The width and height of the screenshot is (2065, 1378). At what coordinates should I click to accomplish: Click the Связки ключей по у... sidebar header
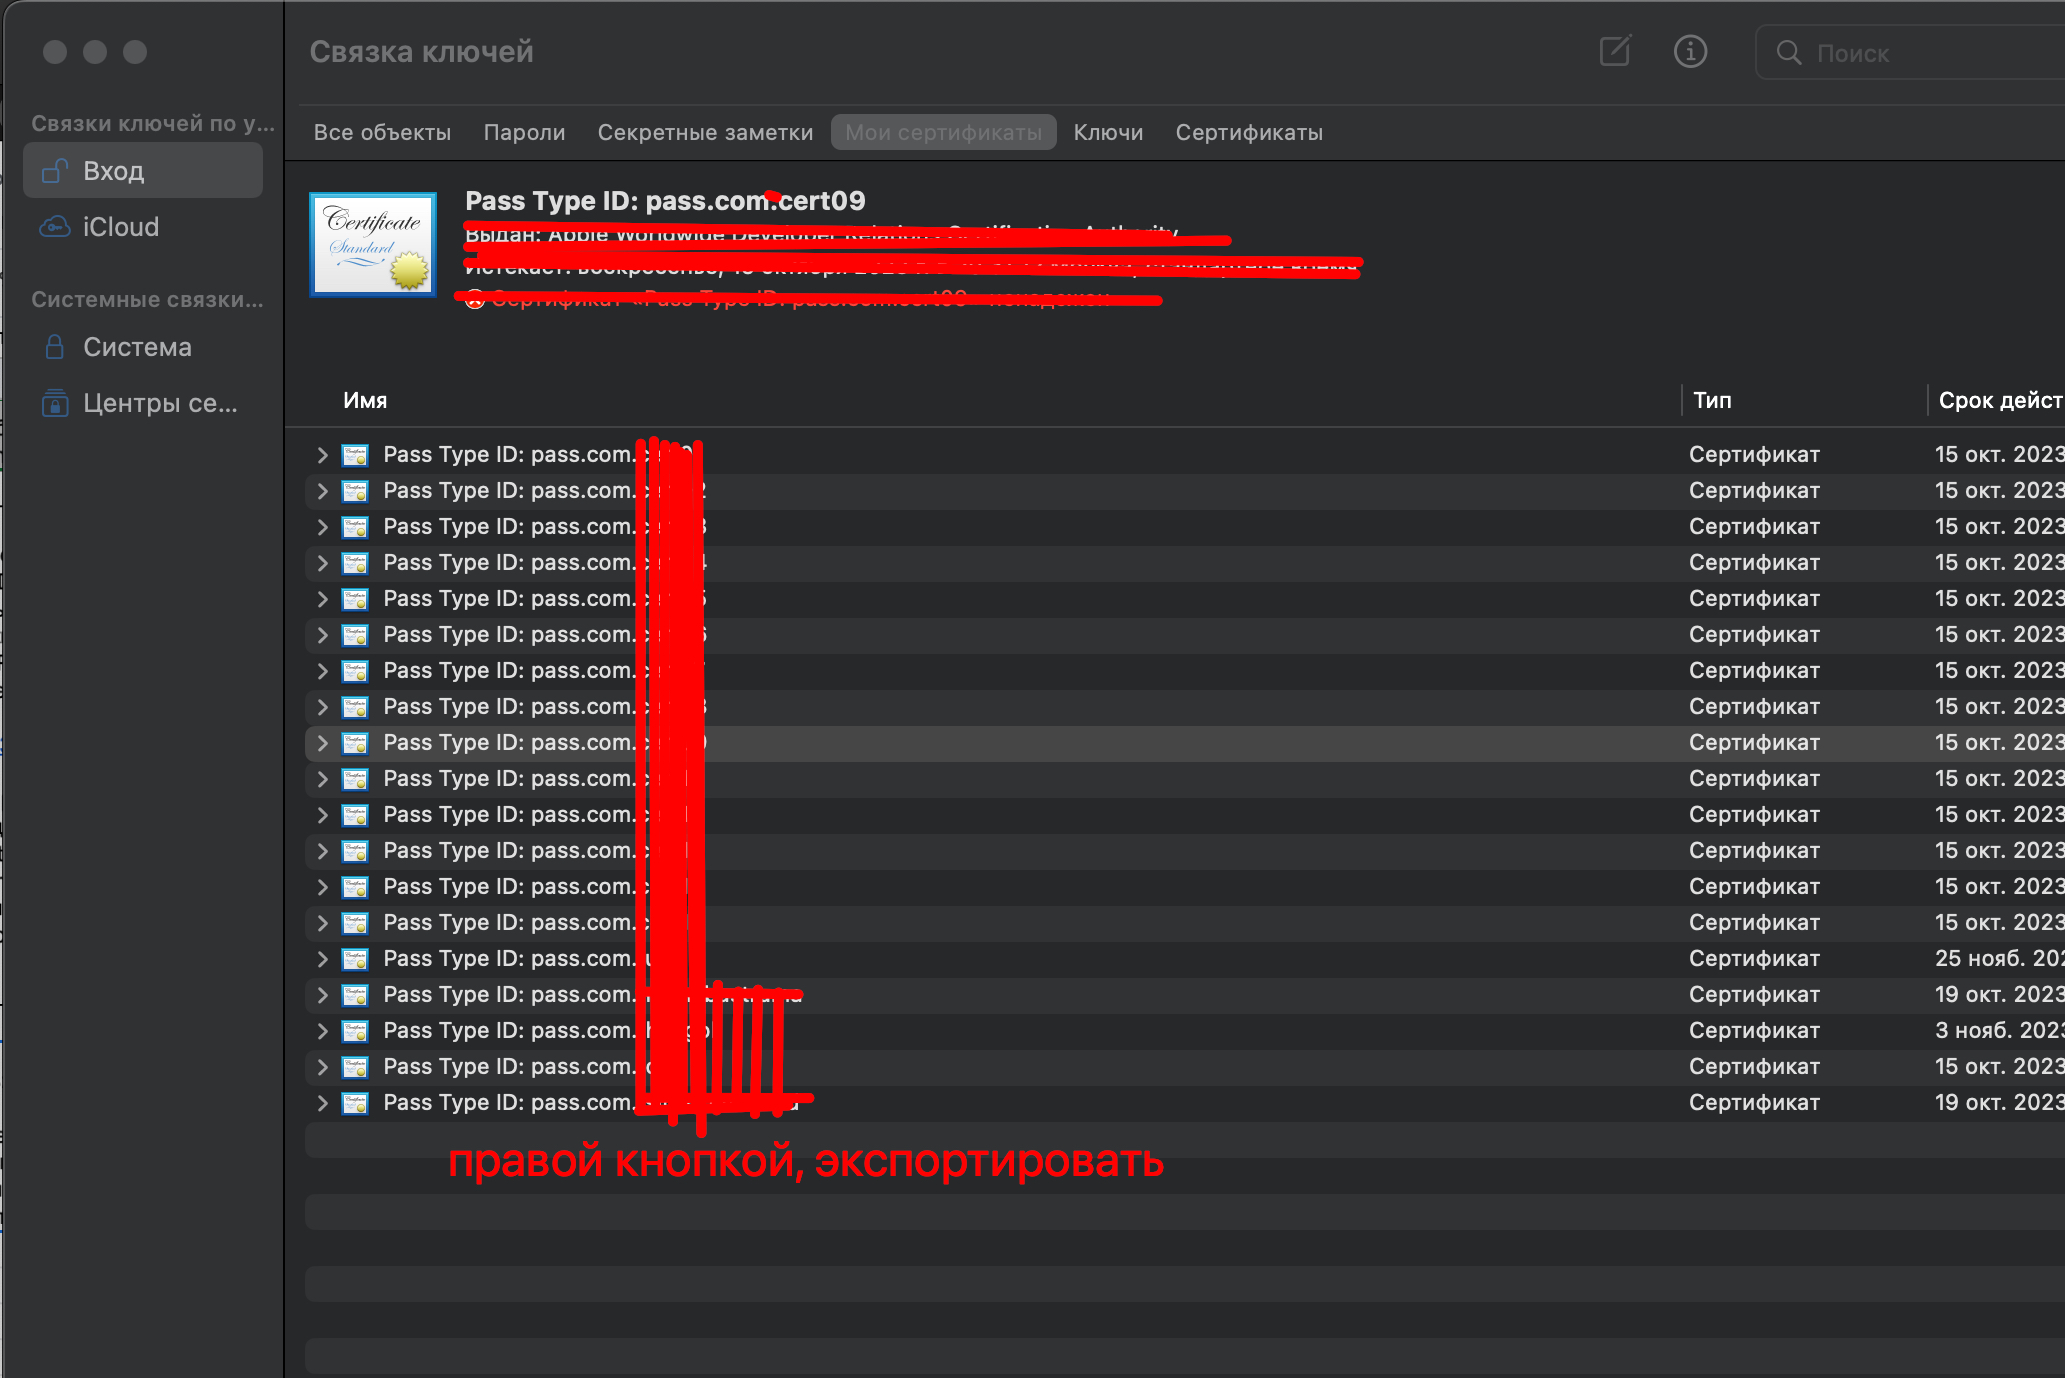tap(152, 124)
